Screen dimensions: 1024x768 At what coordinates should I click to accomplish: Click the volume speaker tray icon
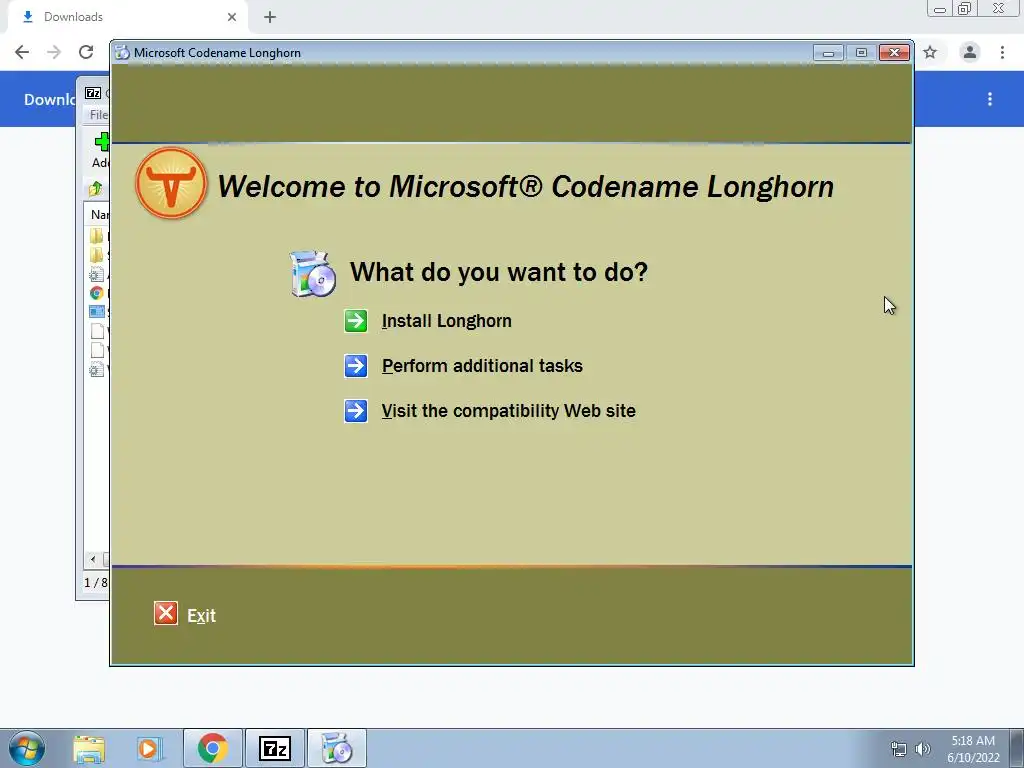click(923, 749)
